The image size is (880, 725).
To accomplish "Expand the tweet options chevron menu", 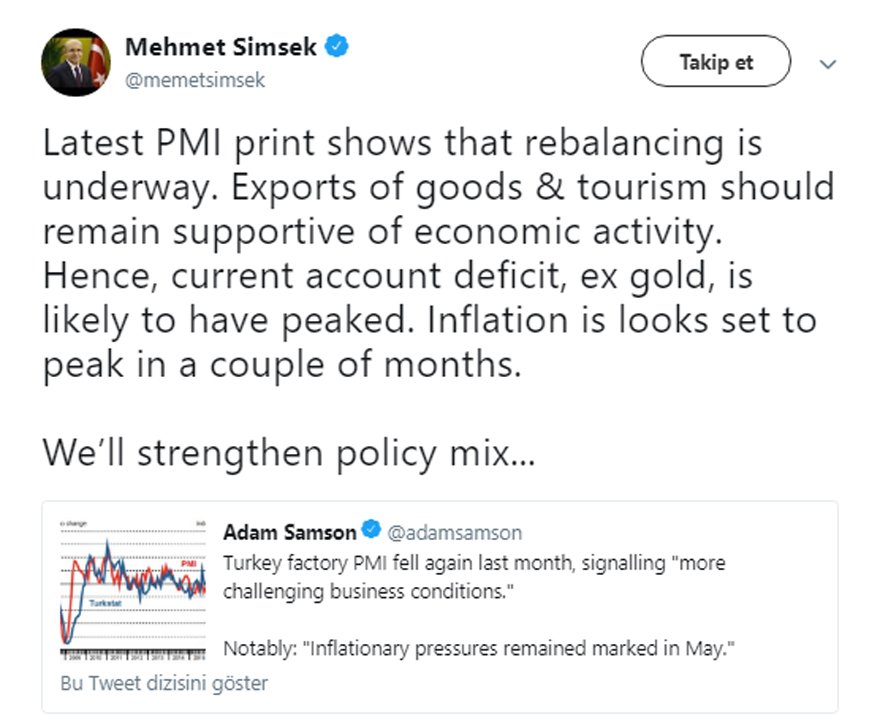I will coord(827,64).
